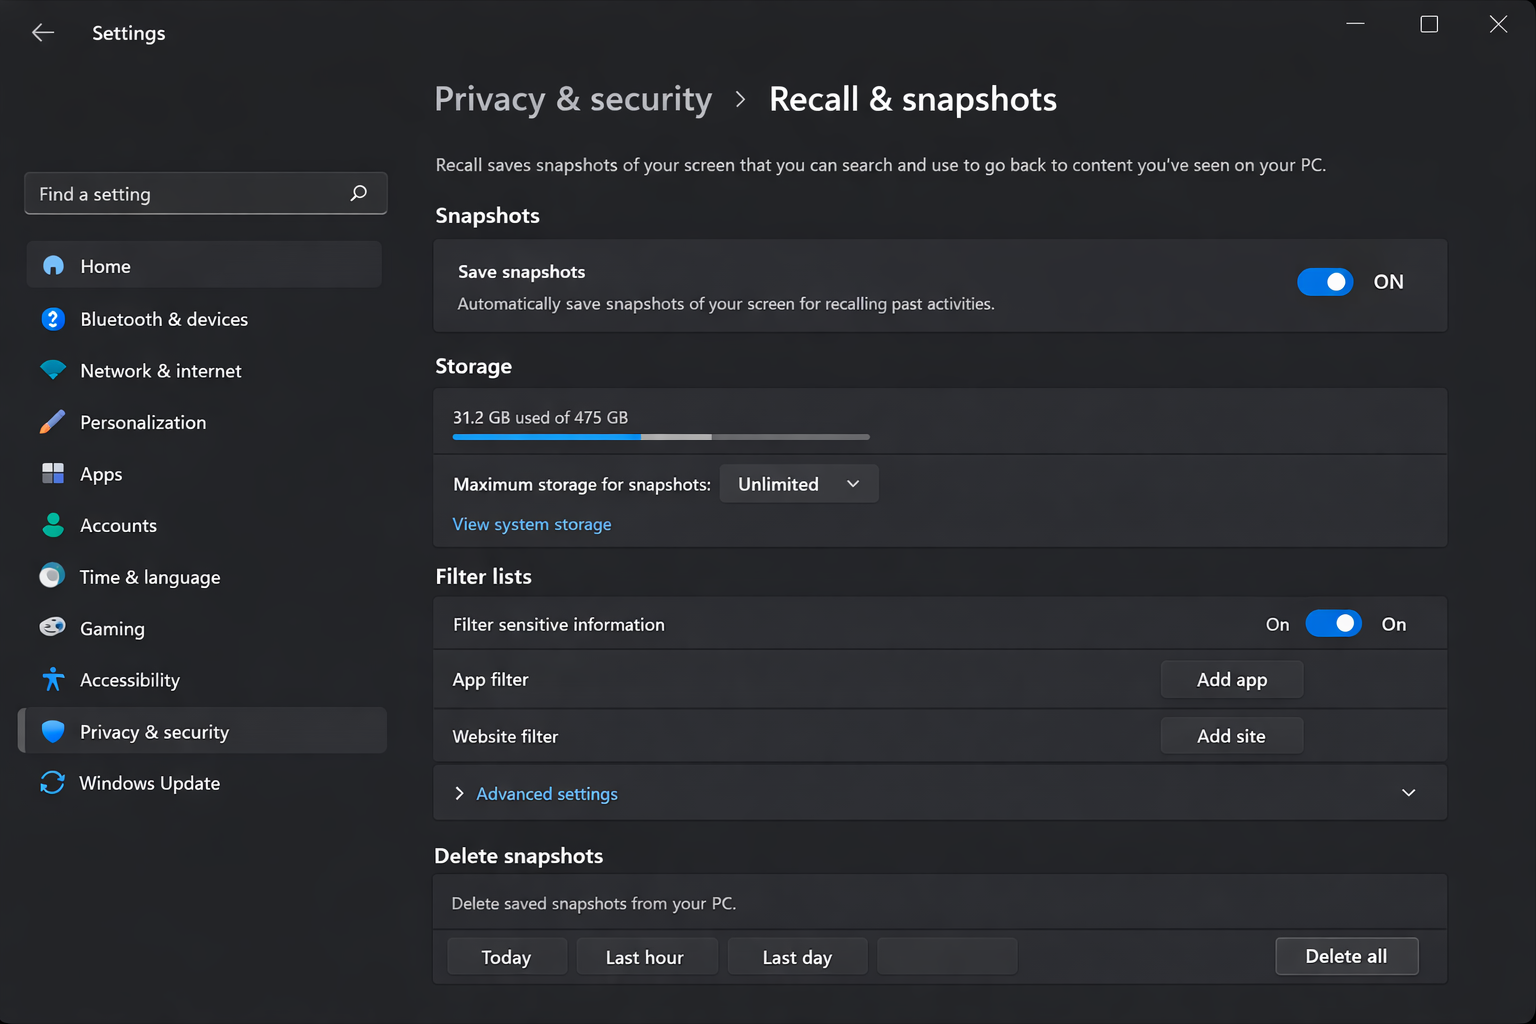Click the Filter sensitive information label
This screenshot has width=1536, height=1024.
coord(558,624)
